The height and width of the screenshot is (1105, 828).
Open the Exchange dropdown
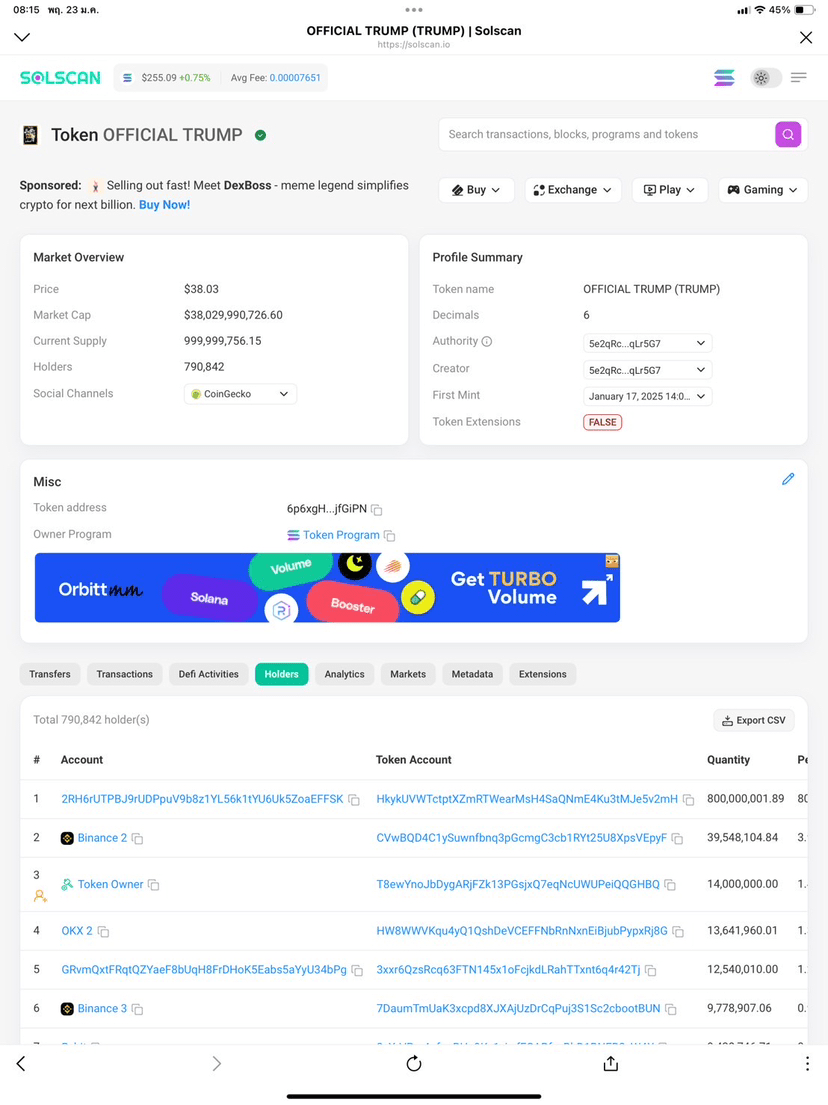573,190
